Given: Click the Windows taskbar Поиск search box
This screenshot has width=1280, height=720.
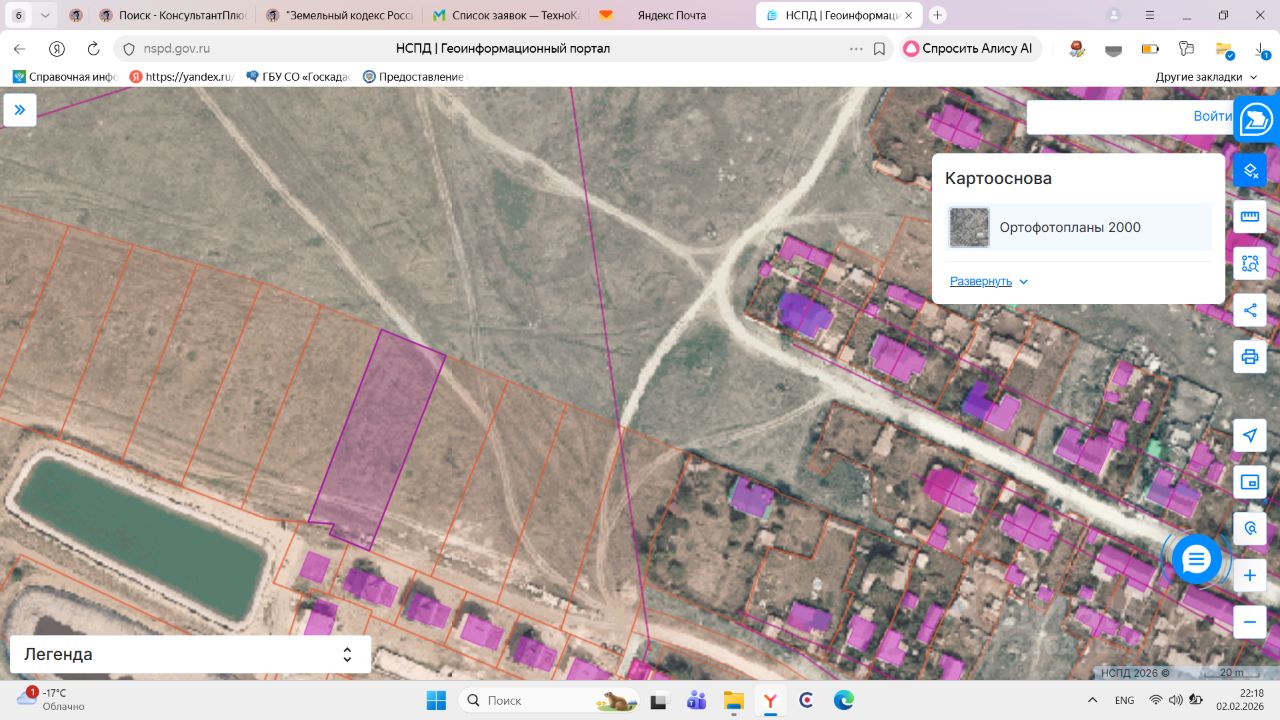Looking at the screenshot, I should (548, 700).
